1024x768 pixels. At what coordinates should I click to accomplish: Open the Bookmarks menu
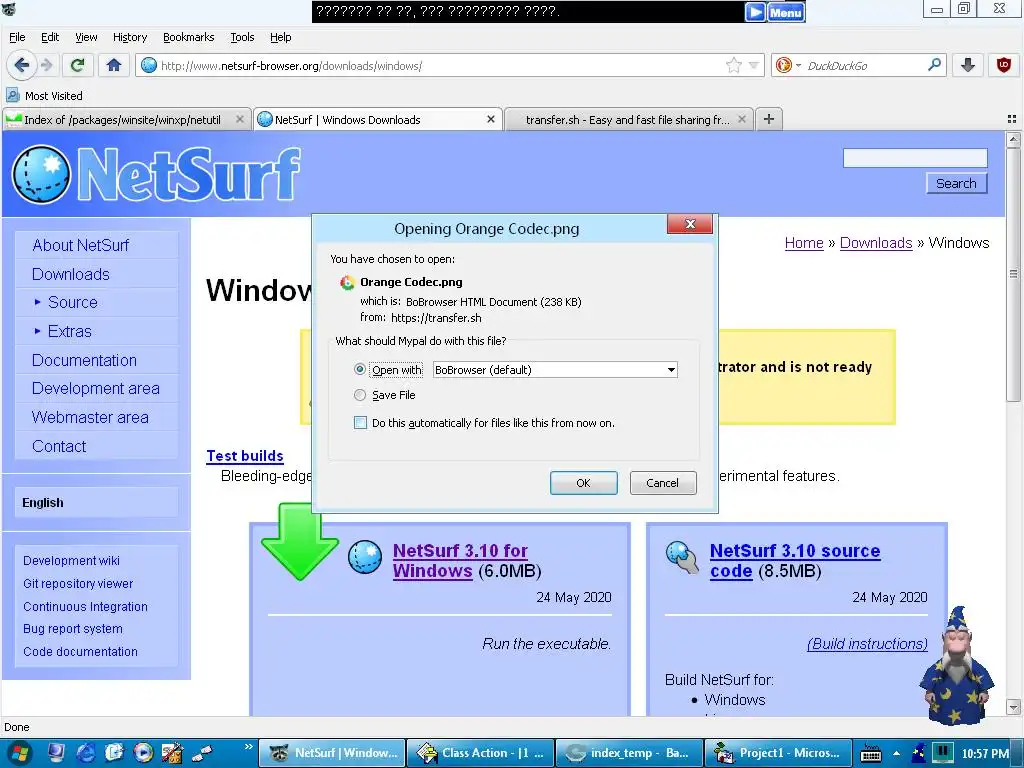click(189, 37)
